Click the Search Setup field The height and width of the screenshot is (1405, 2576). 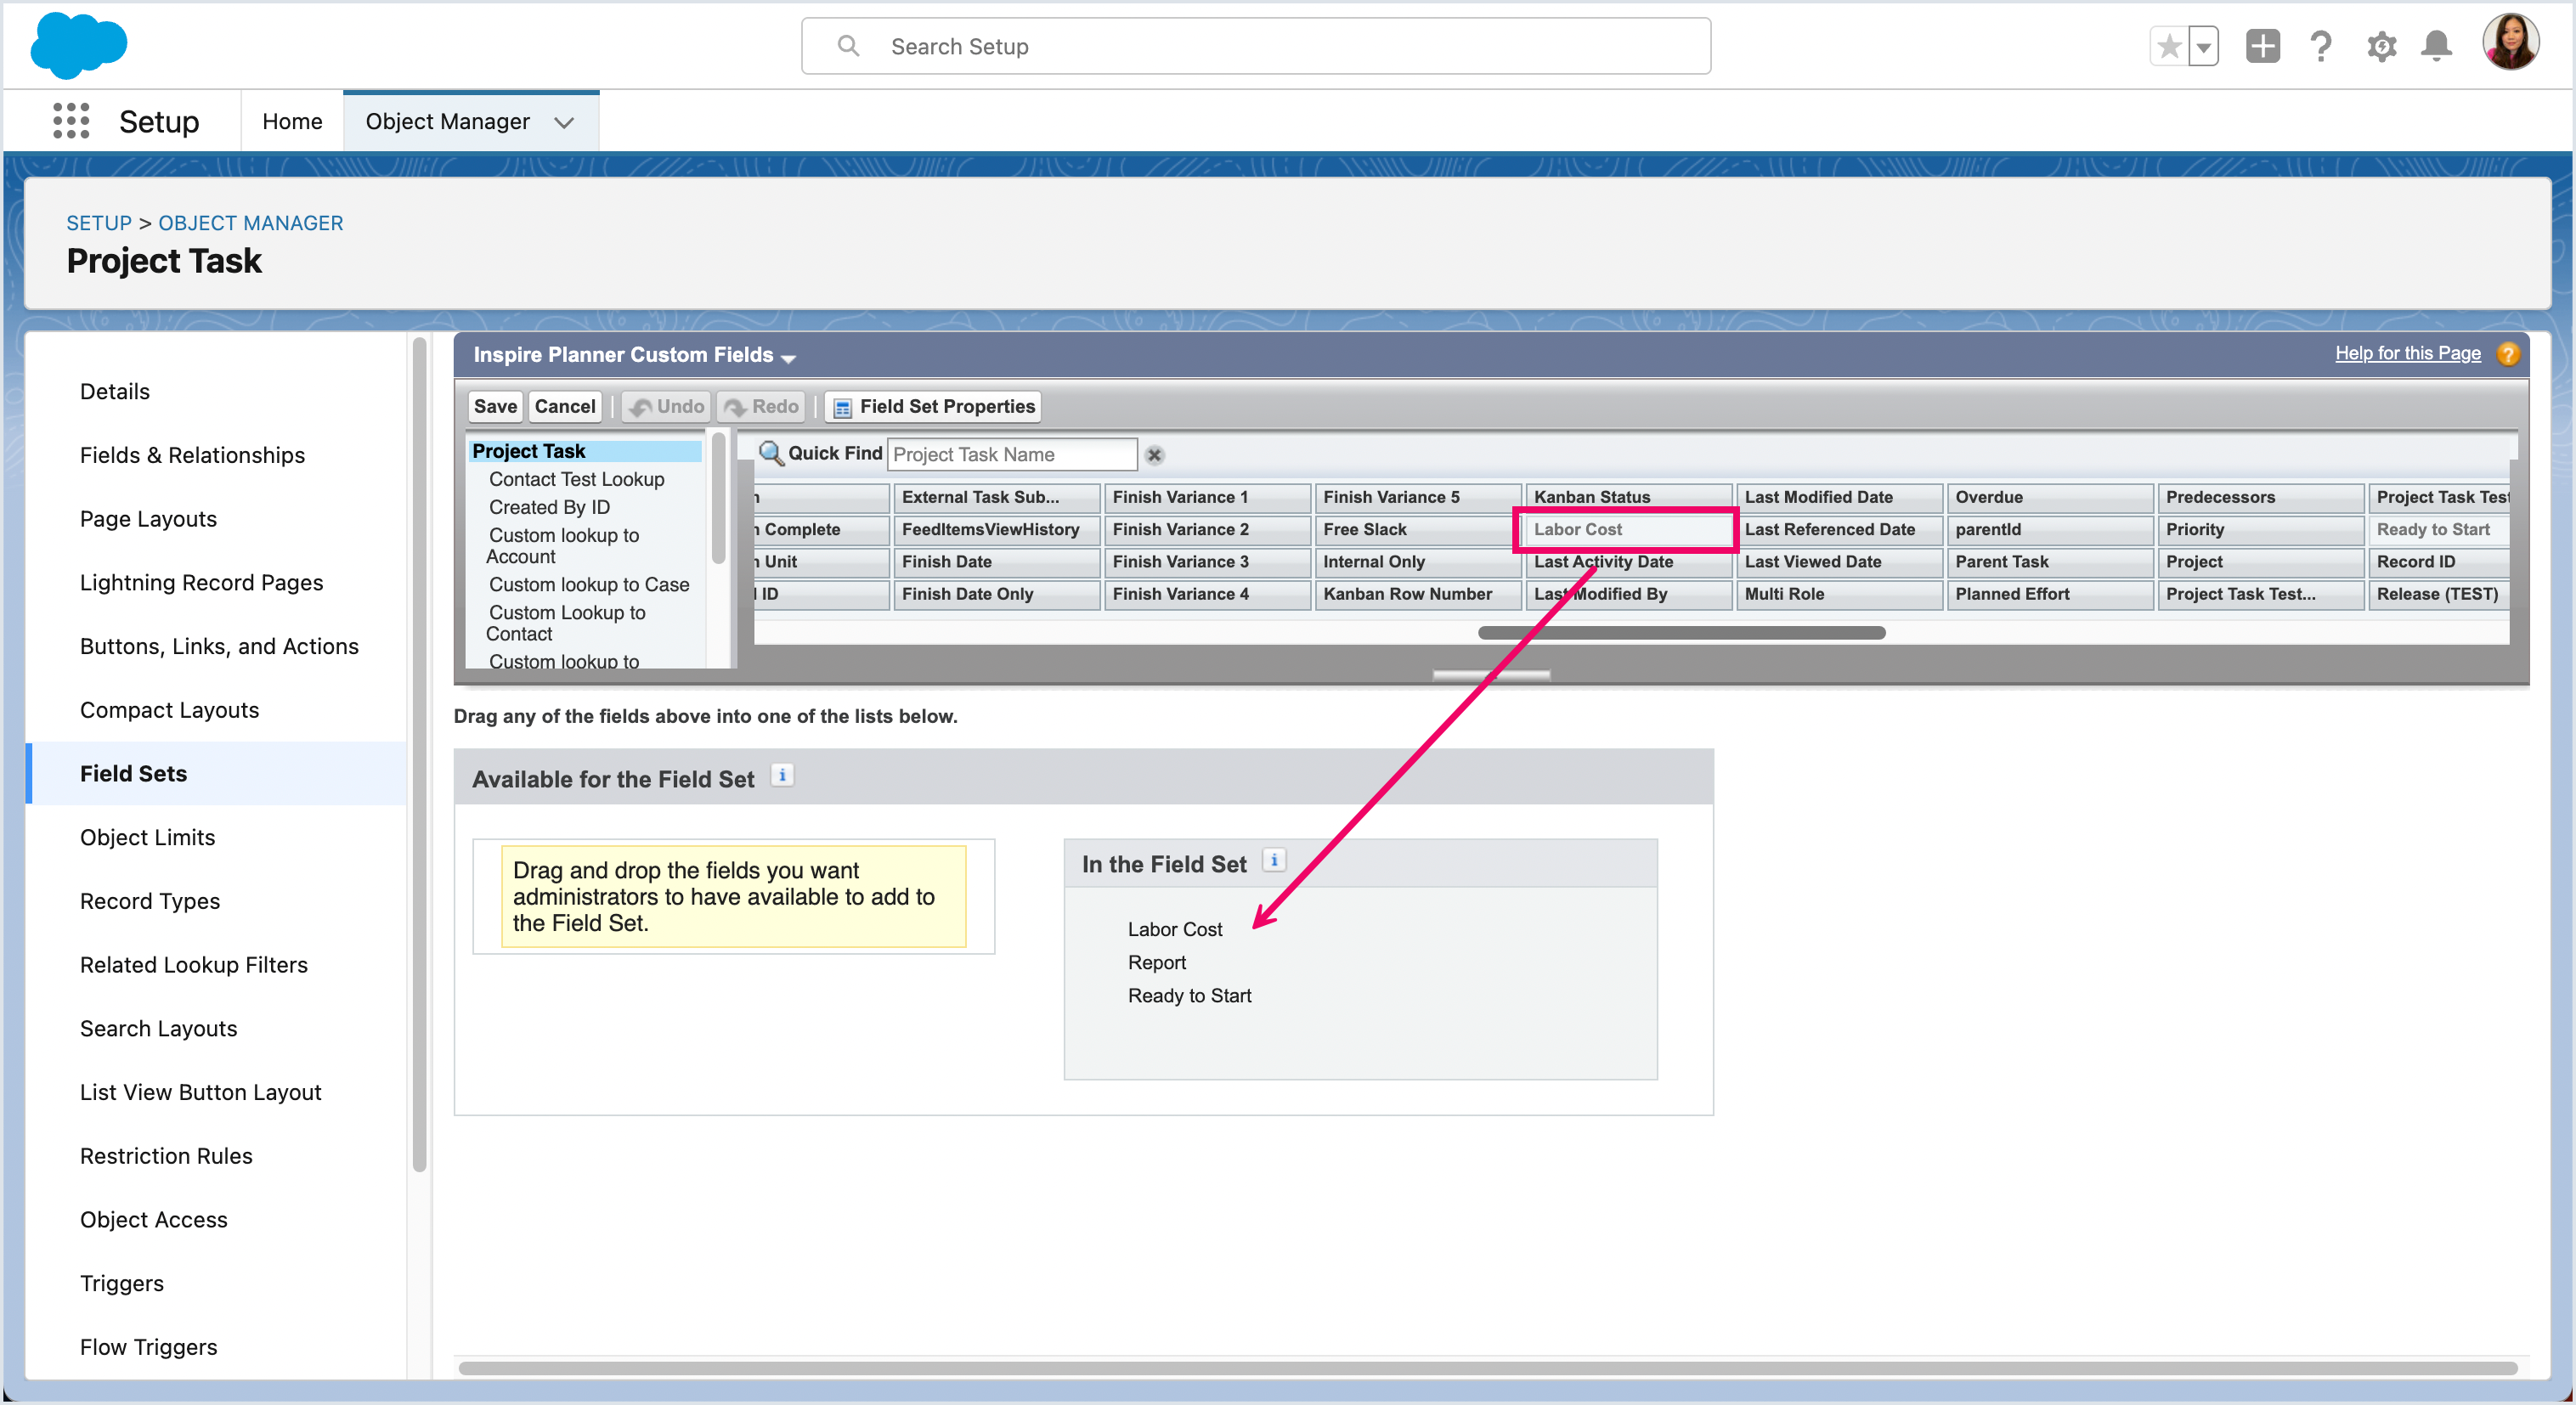(1255, 46)
